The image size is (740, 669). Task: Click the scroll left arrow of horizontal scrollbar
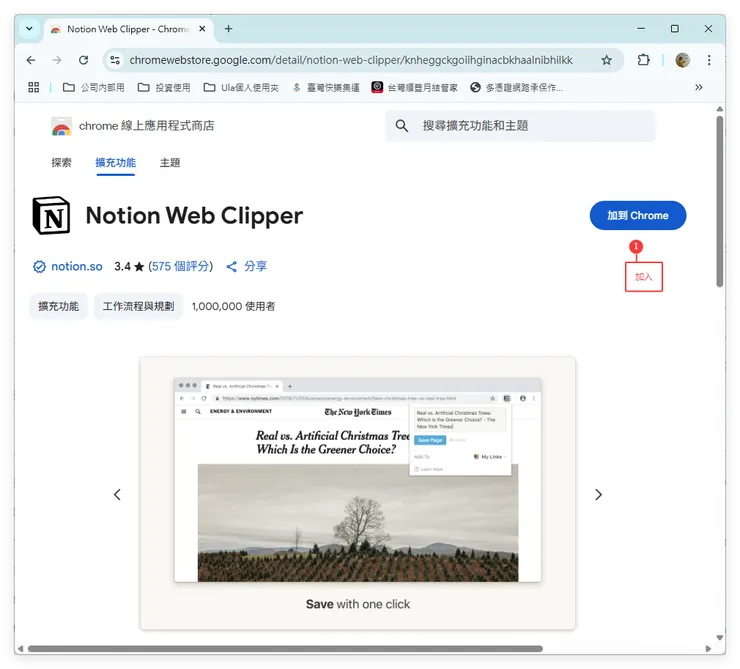20,649
